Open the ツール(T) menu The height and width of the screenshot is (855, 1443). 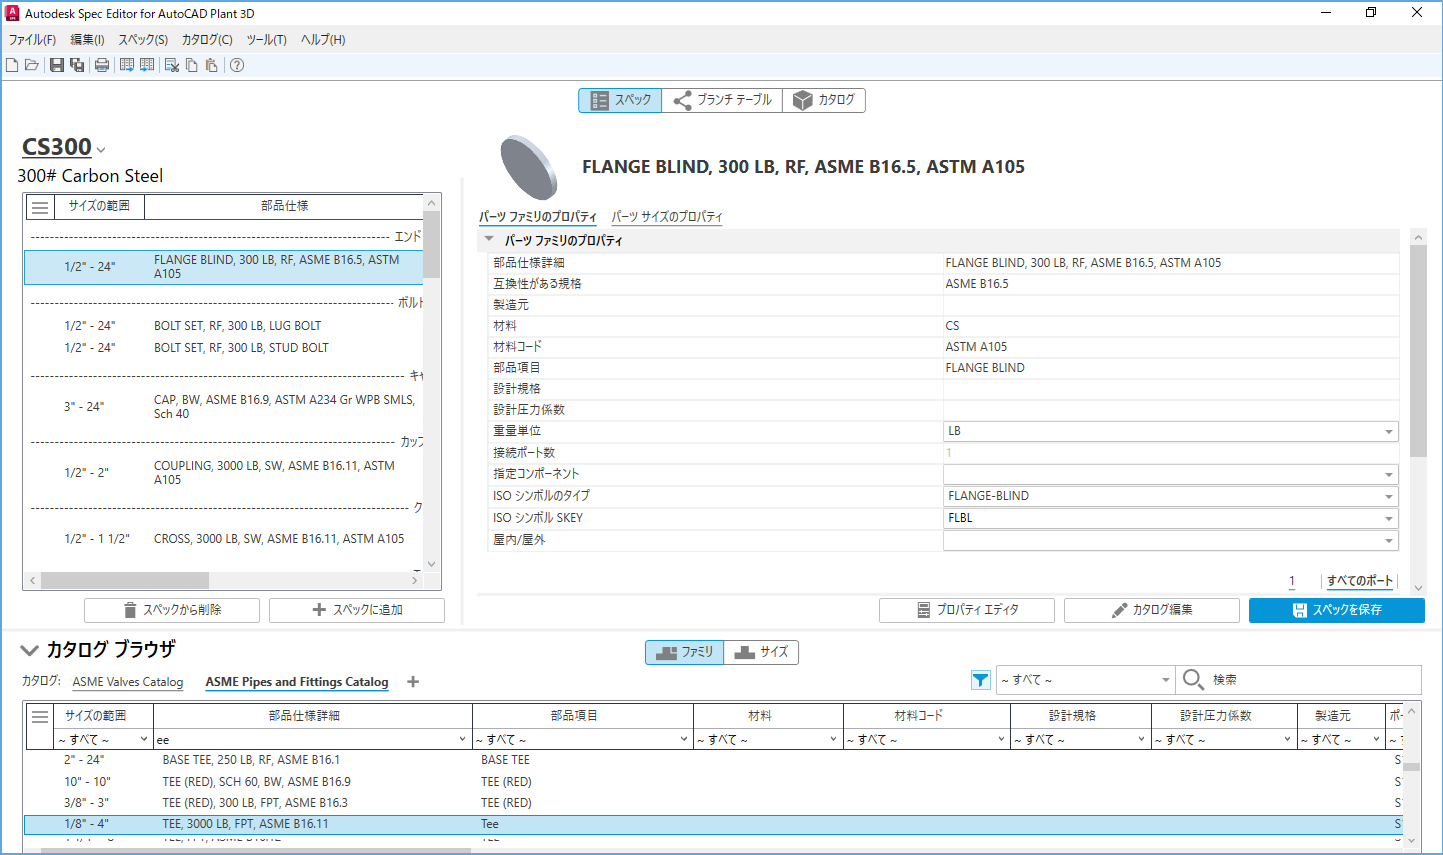266,40
